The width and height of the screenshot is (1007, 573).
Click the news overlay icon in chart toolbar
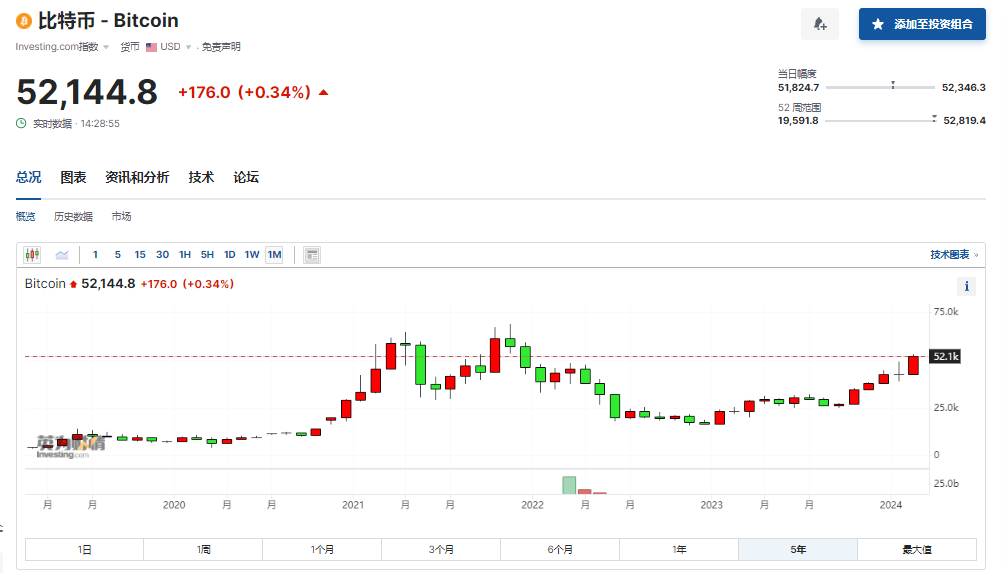(312, 255)
